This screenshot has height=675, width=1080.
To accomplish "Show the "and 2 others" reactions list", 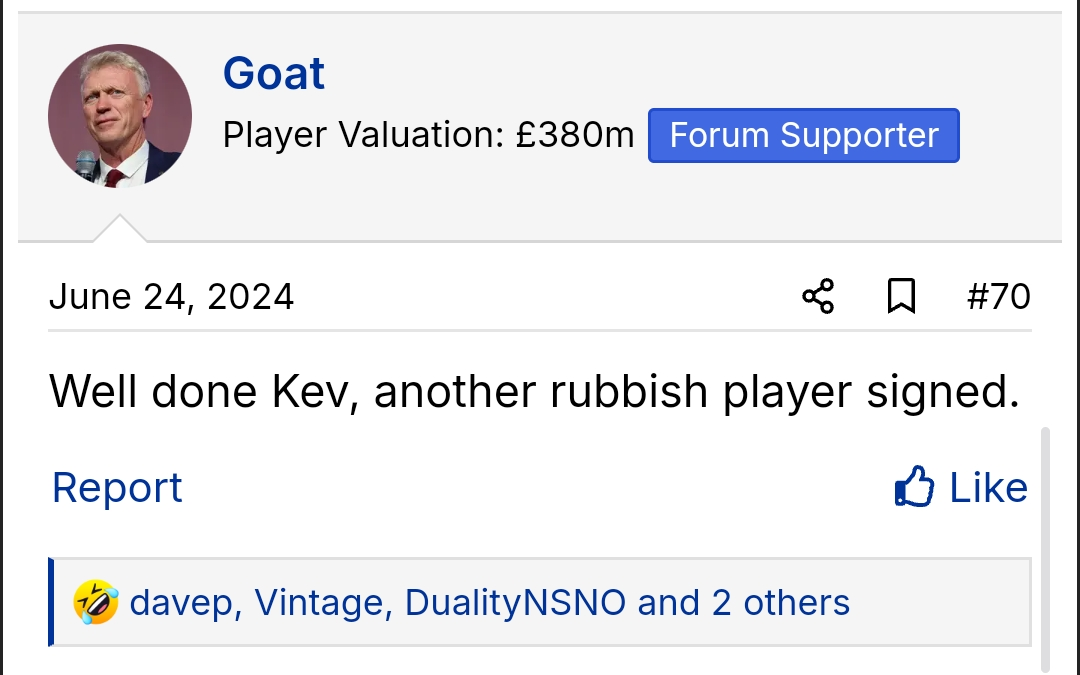I will [x=743, y=602].
